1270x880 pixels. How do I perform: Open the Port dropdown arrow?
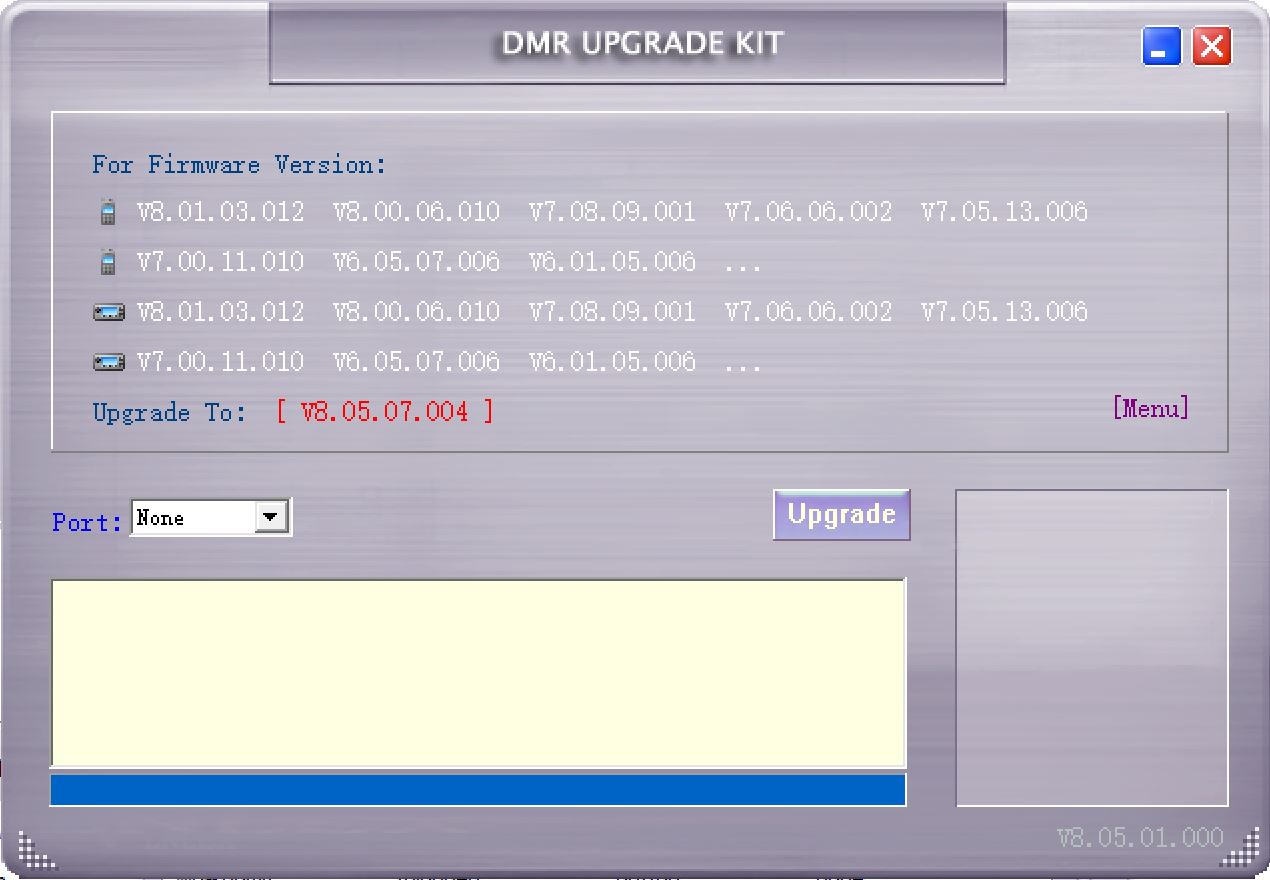271,518
